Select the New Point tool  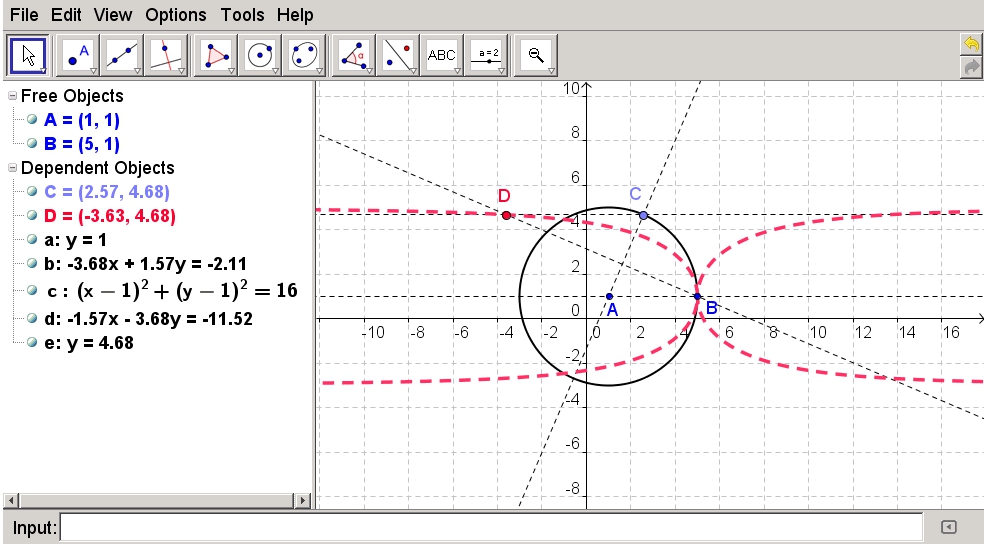pos(78,55)
